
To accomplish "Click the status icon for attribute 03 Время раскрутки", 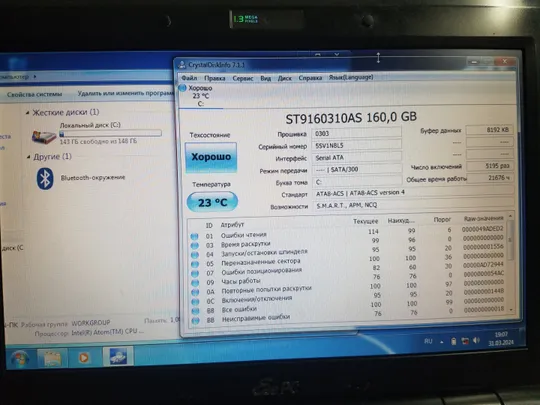I will coord(195,246).
